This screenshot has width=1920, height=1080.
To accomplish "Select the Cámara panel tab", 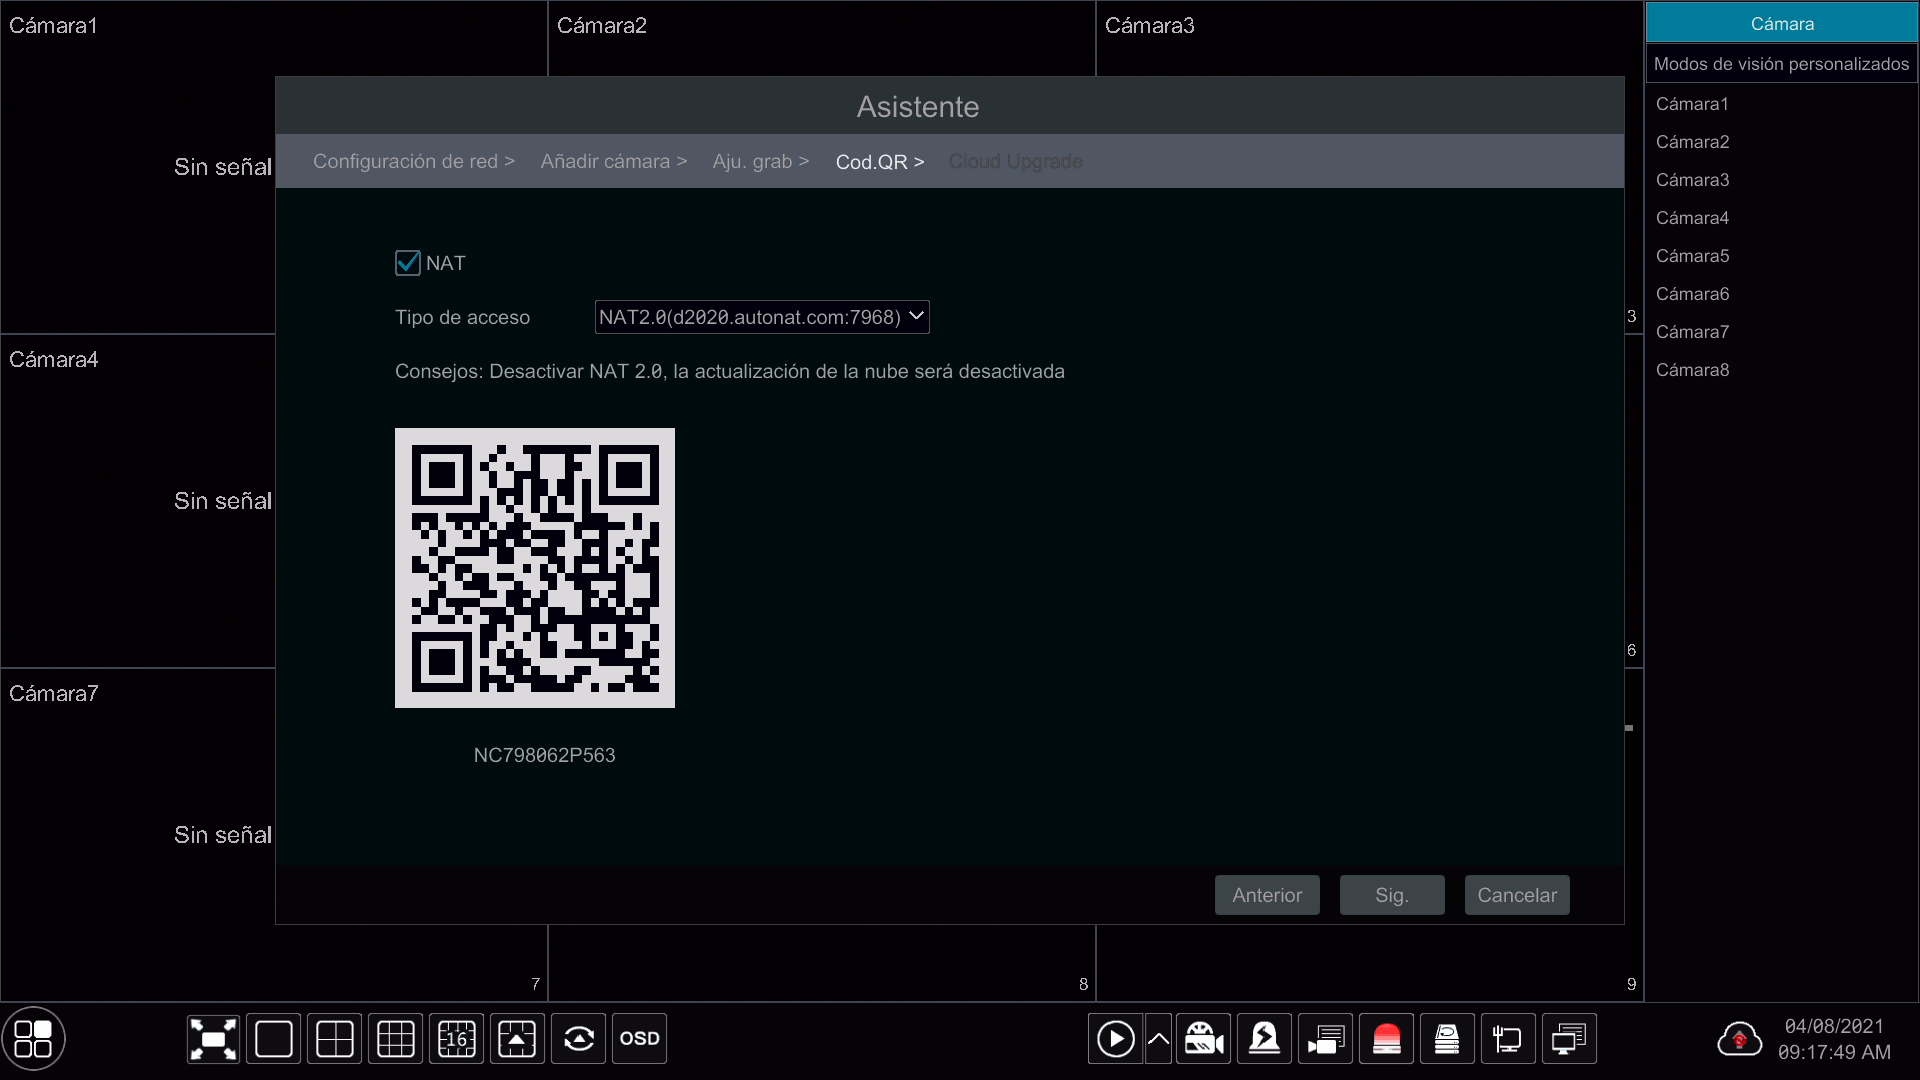I will click(x=1782, y=23).
